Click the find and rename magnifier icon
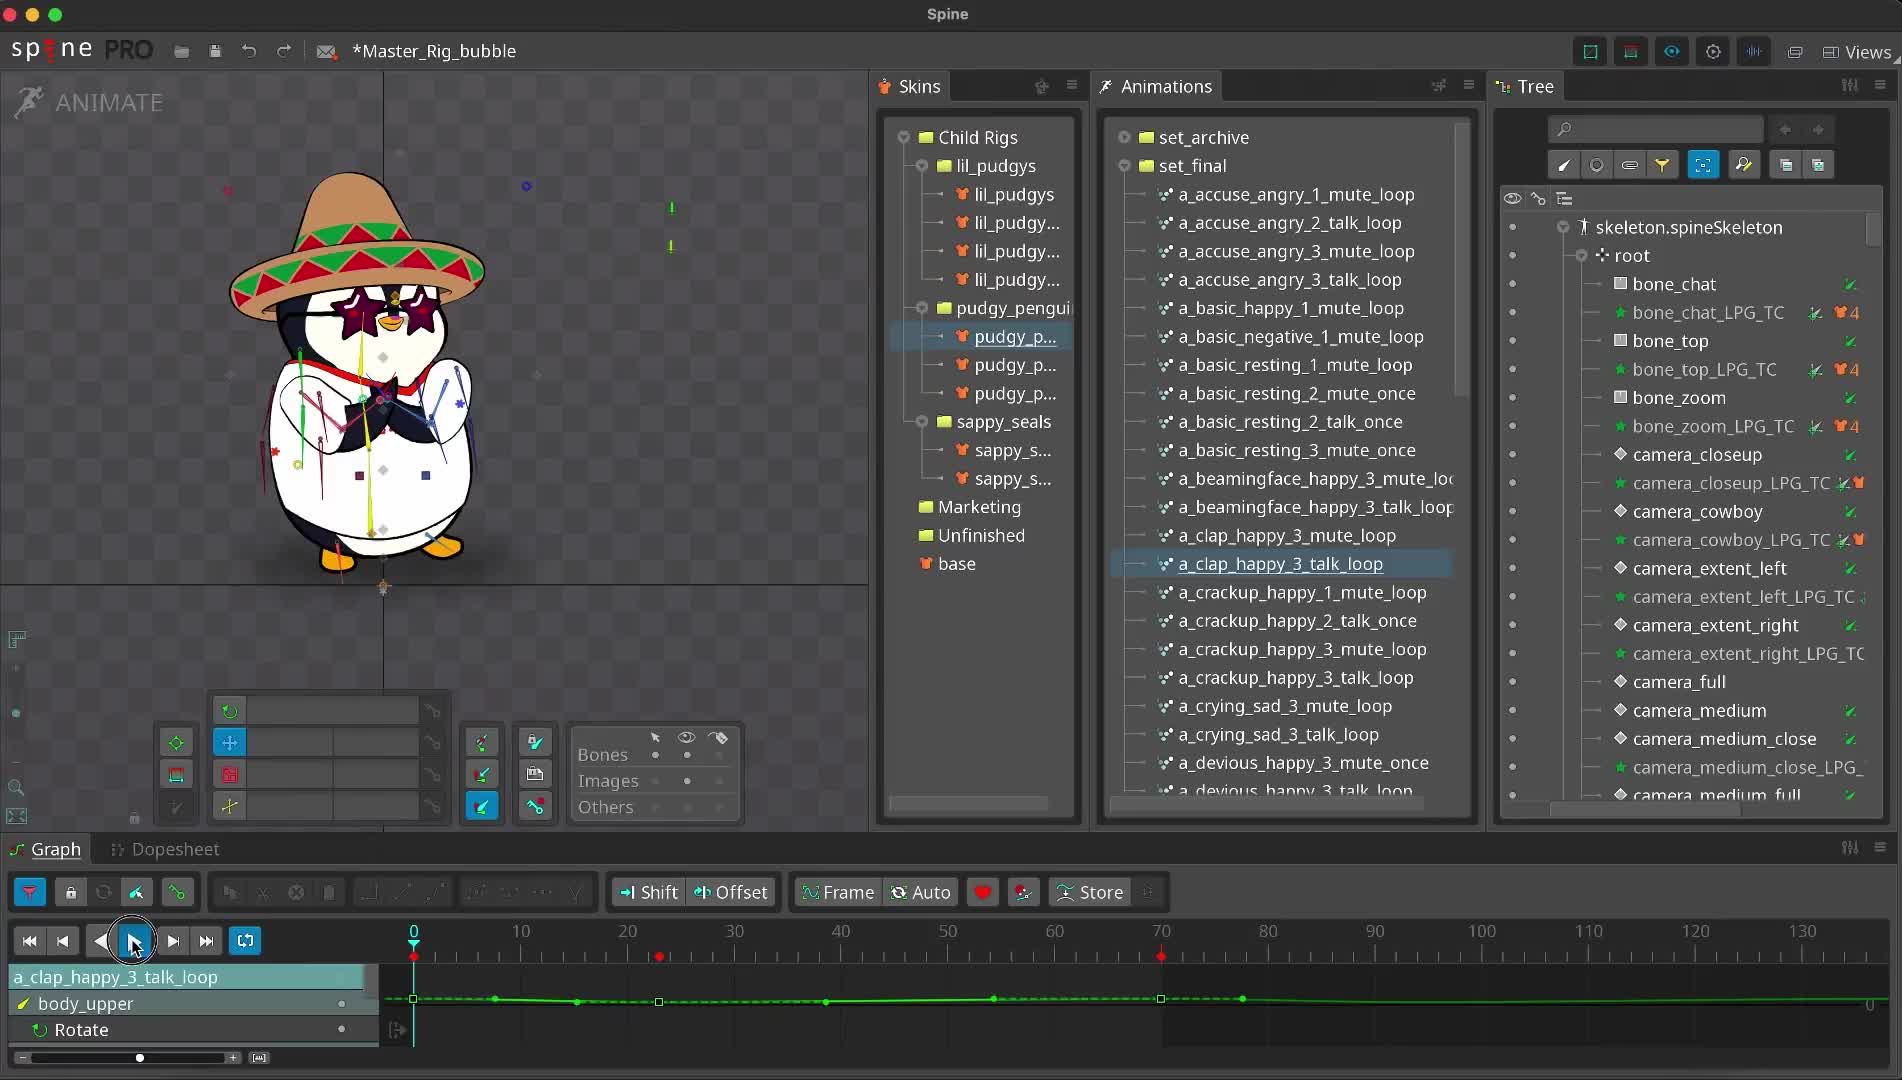Viewport: 1902px width, 1080px height. [1743, 165]
